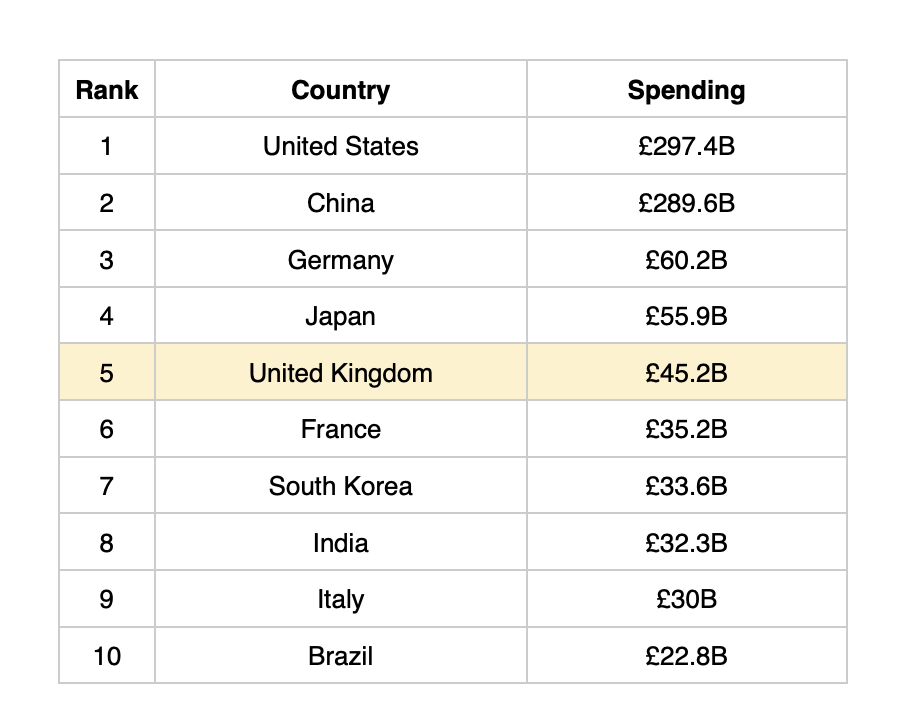Select the Japan country cell
914x720 pixels.
340,316
